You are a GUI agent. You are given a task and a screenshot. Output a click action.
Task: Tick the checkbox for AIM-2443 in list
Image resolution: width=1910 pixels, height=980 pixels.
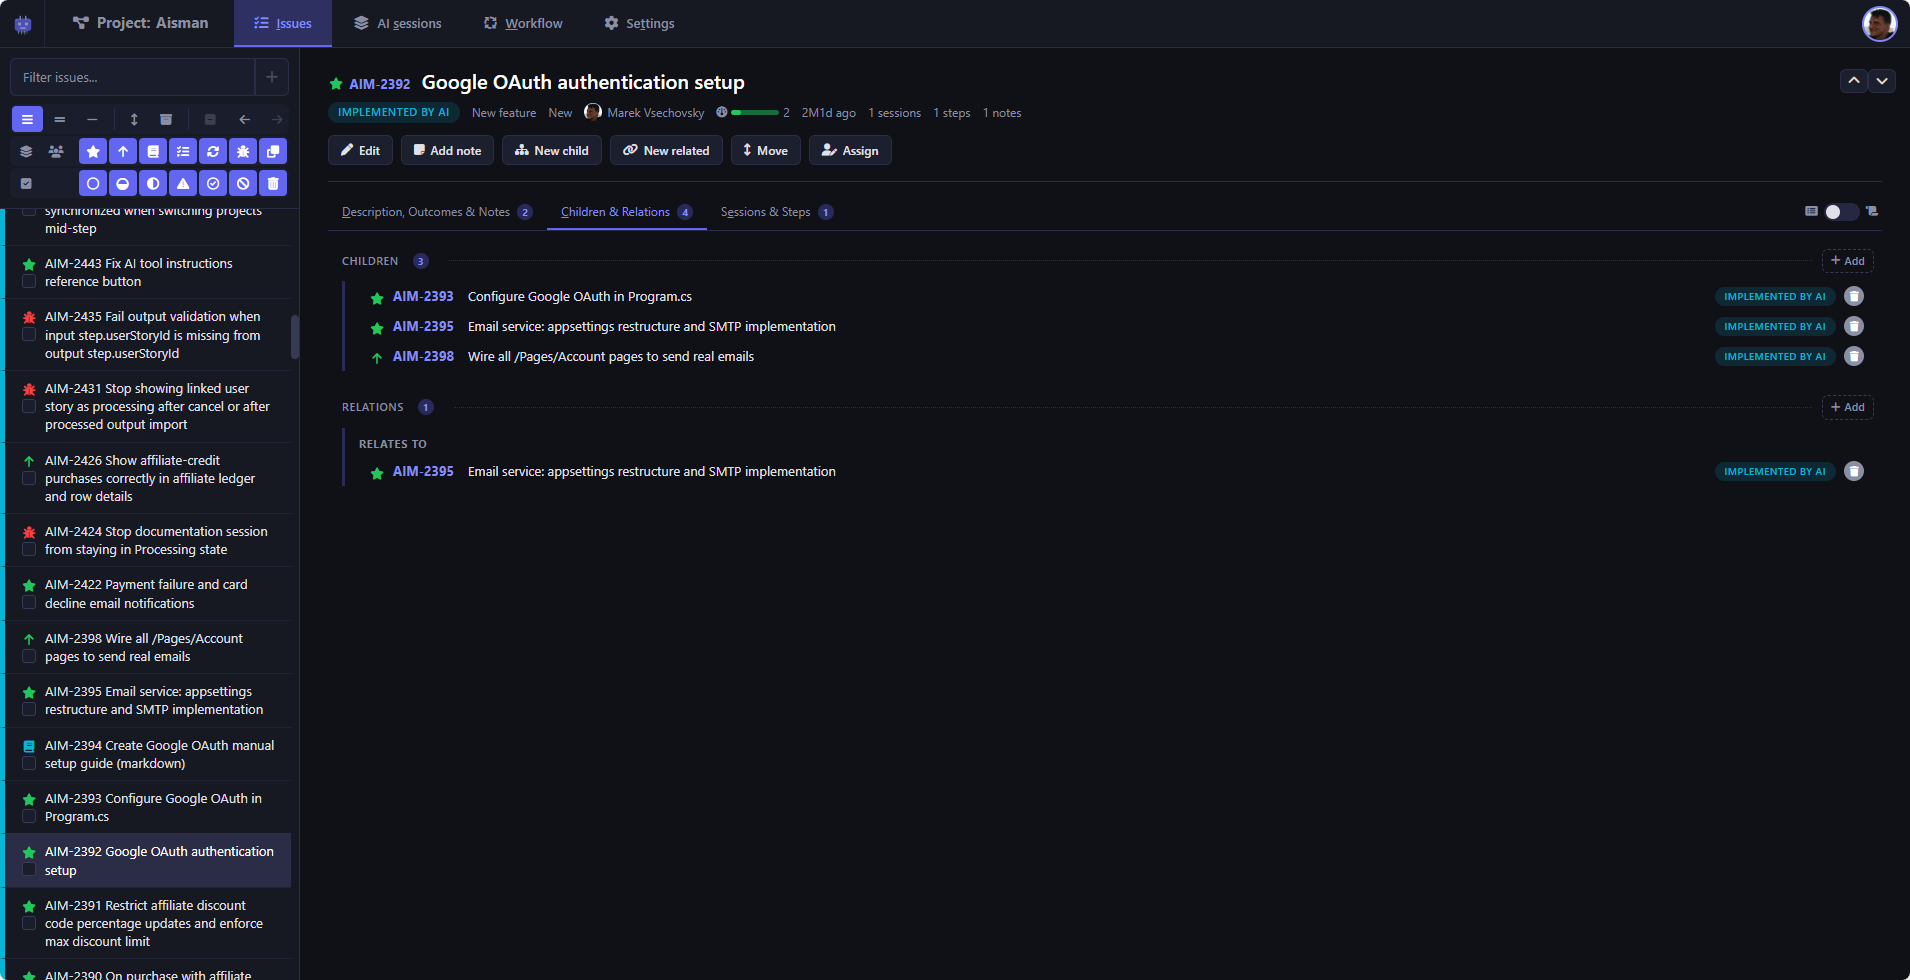coord(29,282)
